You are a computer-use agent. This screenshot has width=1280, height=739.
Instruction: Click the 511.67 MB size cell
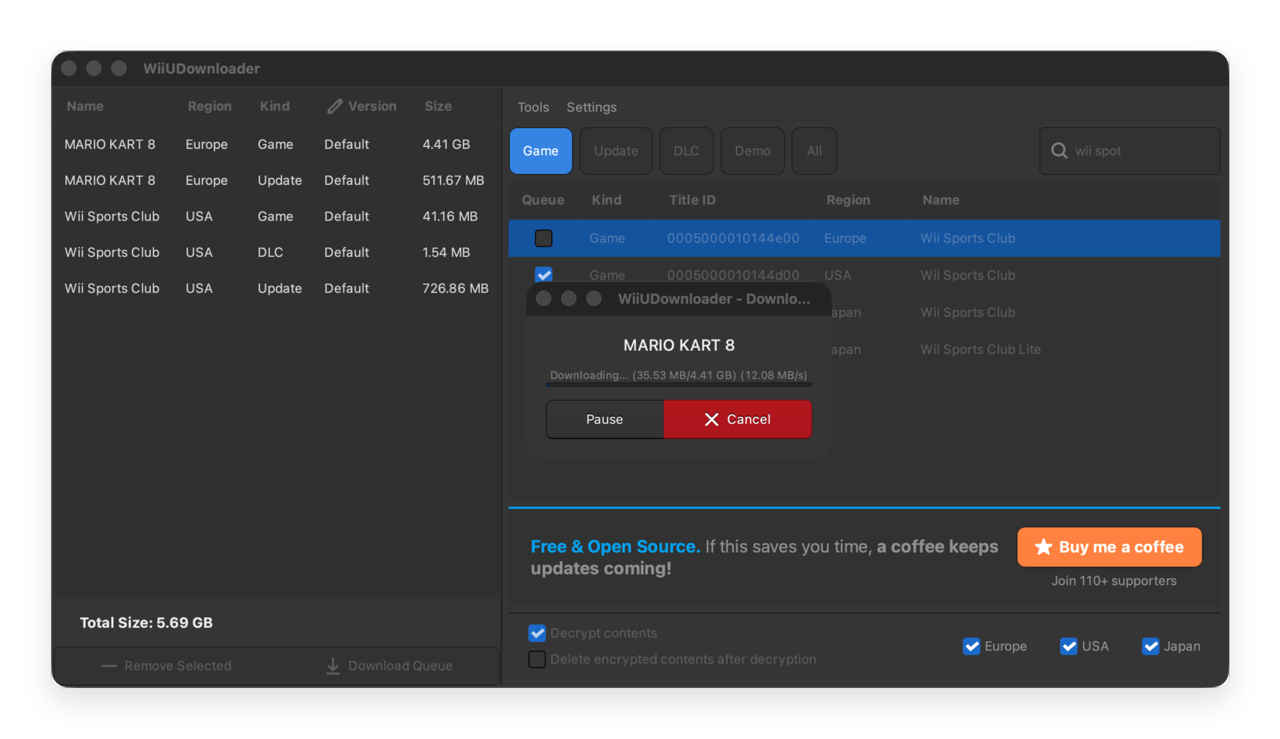(453, 180)
